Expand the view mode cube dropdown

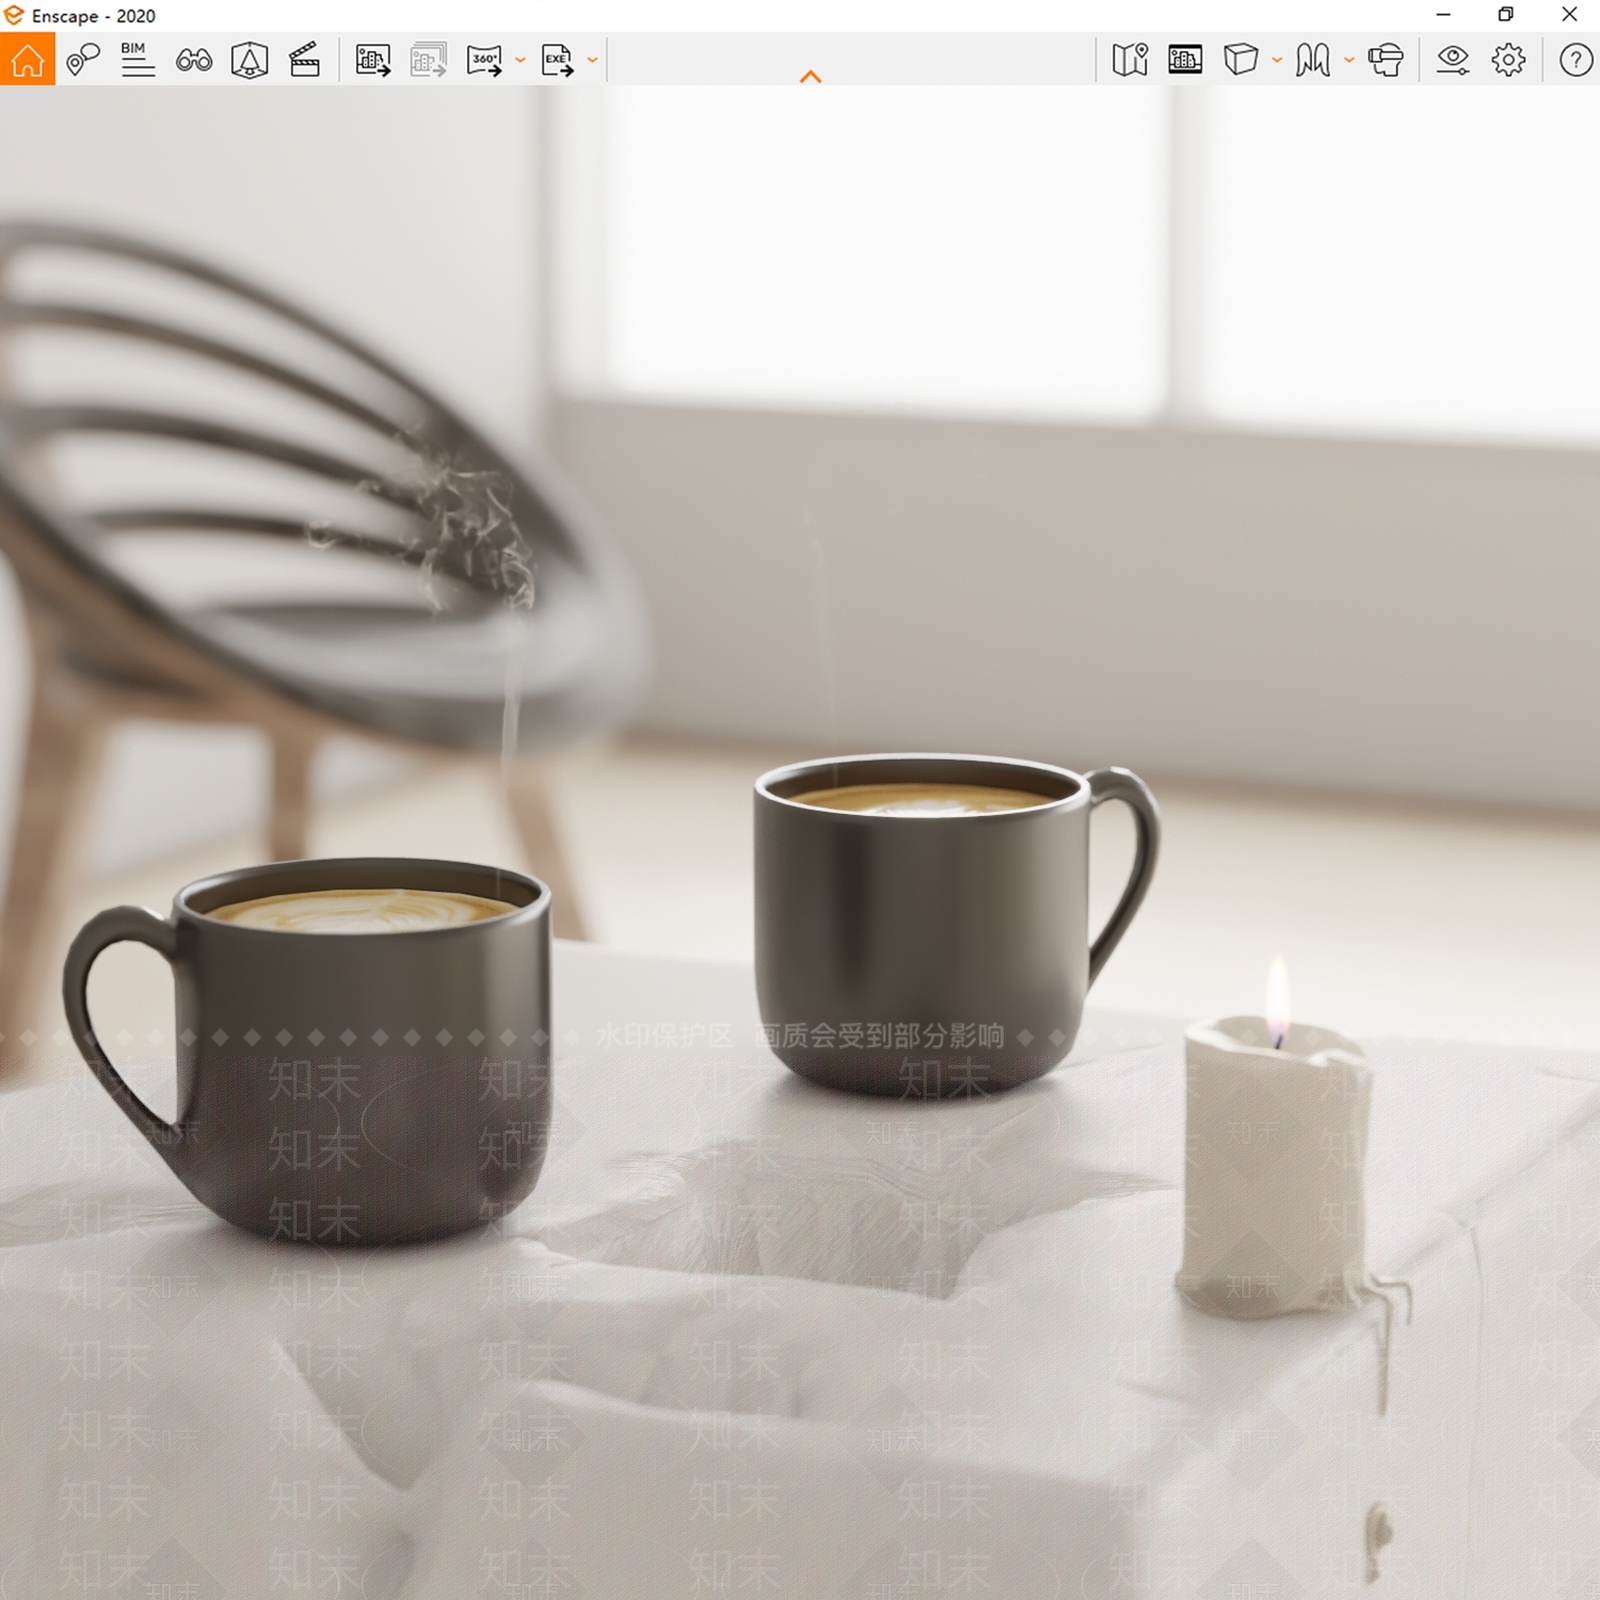point(1277,60)
